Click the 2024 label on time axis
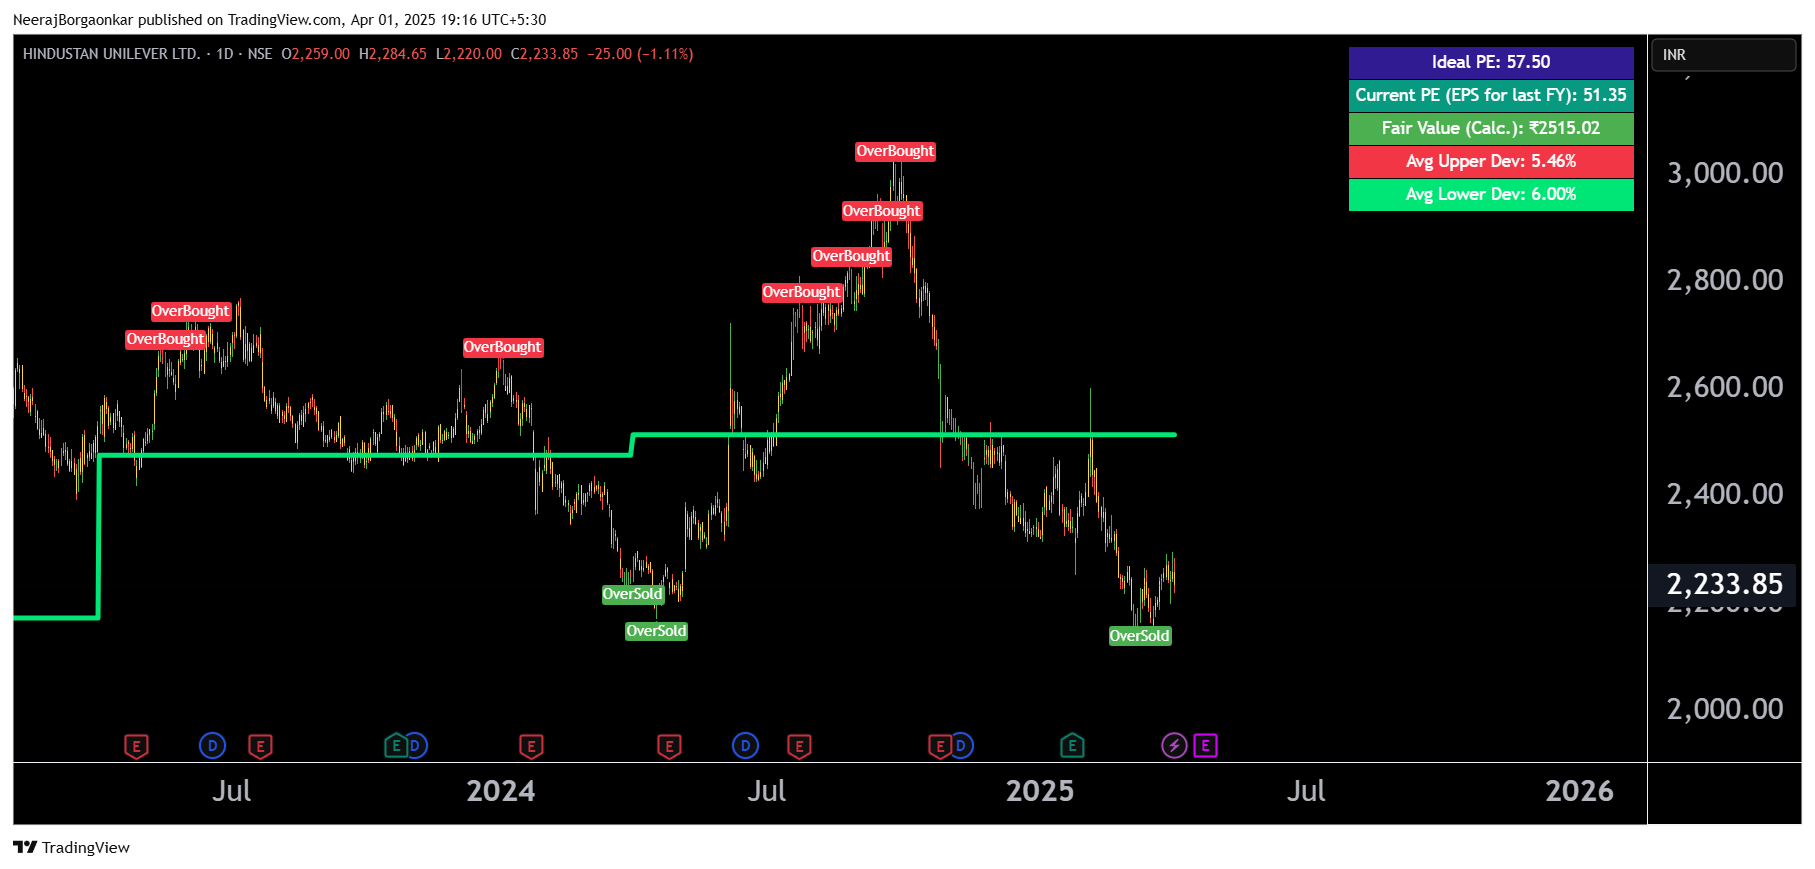Viewport: 1815px width, 869px height. pyautogui.click(x=501, y=791)
